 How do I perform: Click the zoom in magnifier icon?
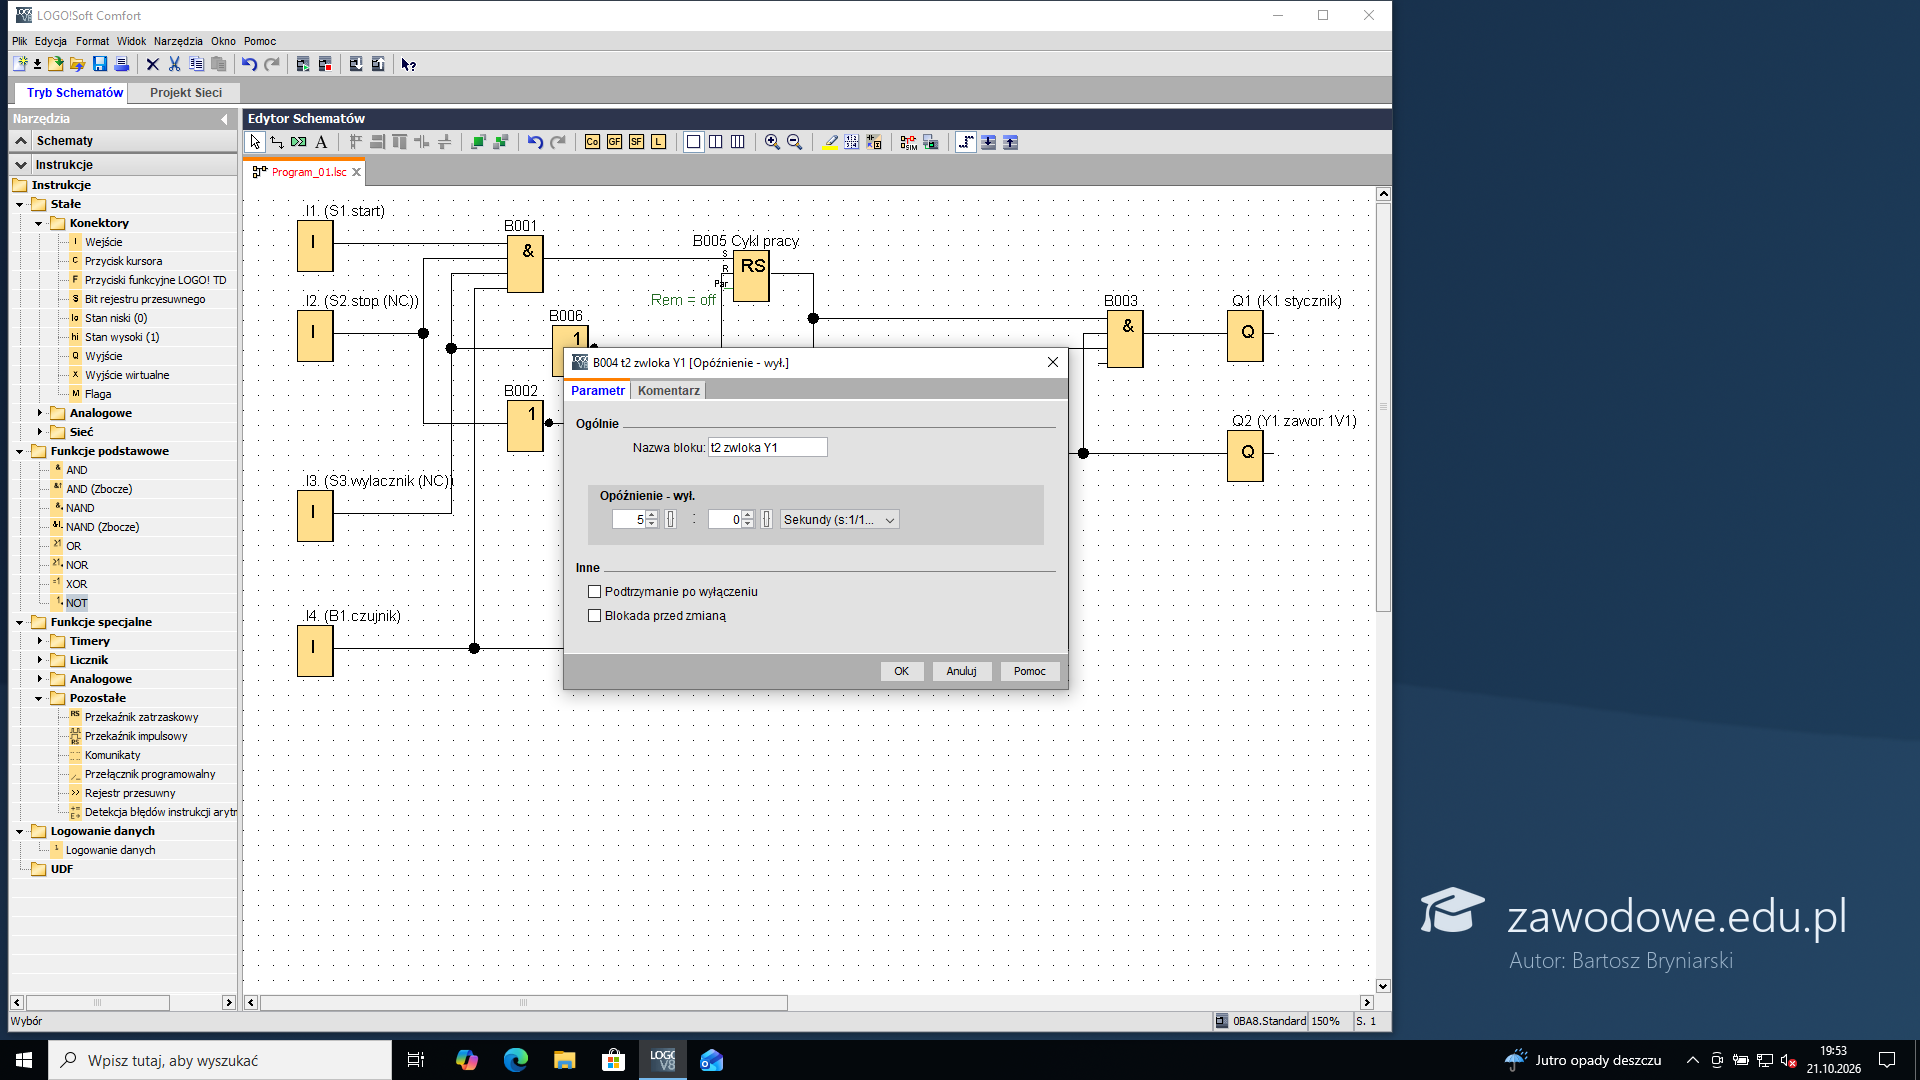click(772, 142)
